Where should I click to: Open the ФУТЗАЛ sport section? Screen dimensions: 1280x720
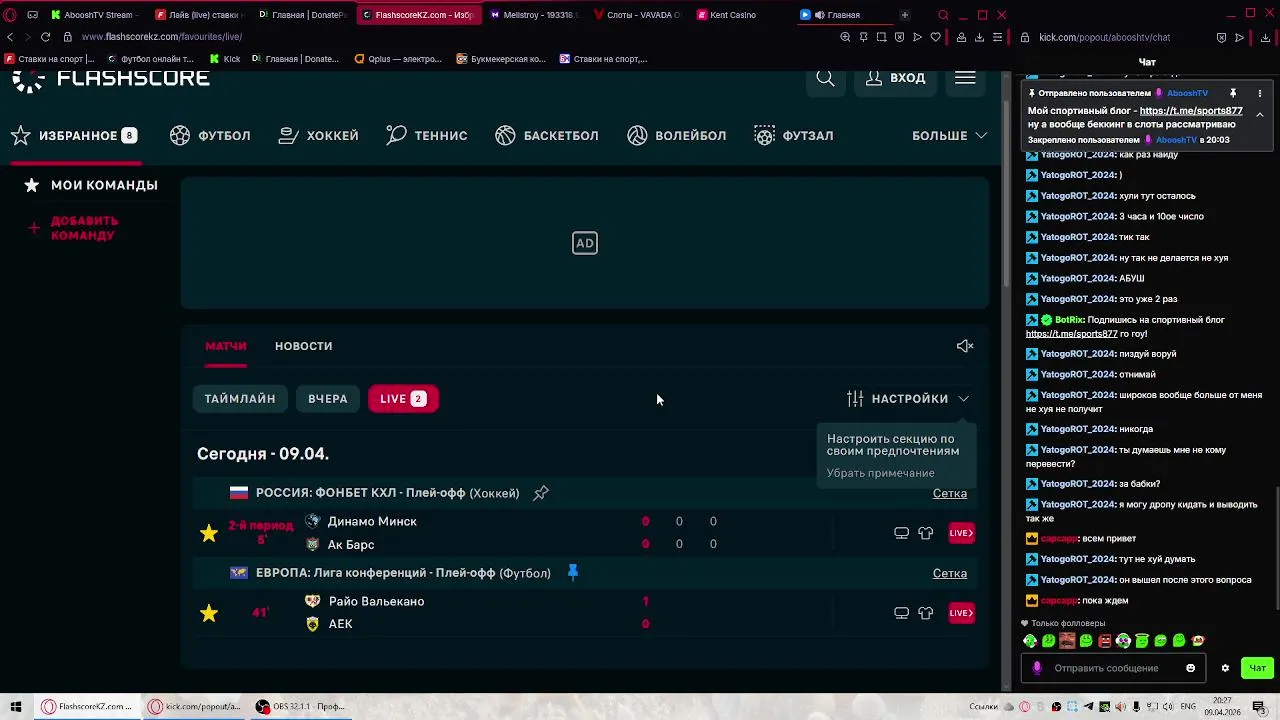click(793, 135)
